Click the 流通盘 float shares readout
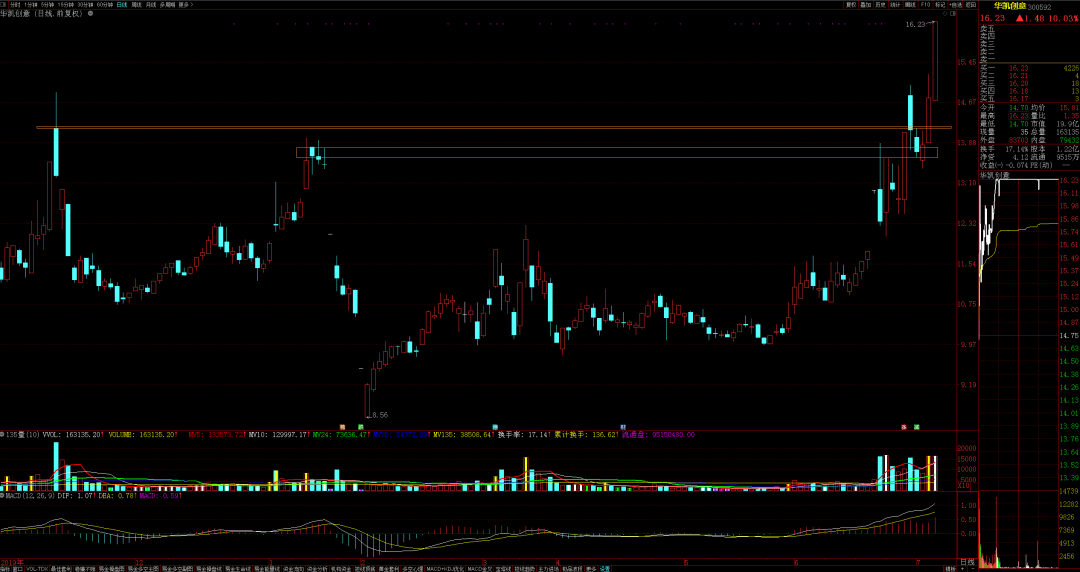1080x572 pixels. [658, 435]
